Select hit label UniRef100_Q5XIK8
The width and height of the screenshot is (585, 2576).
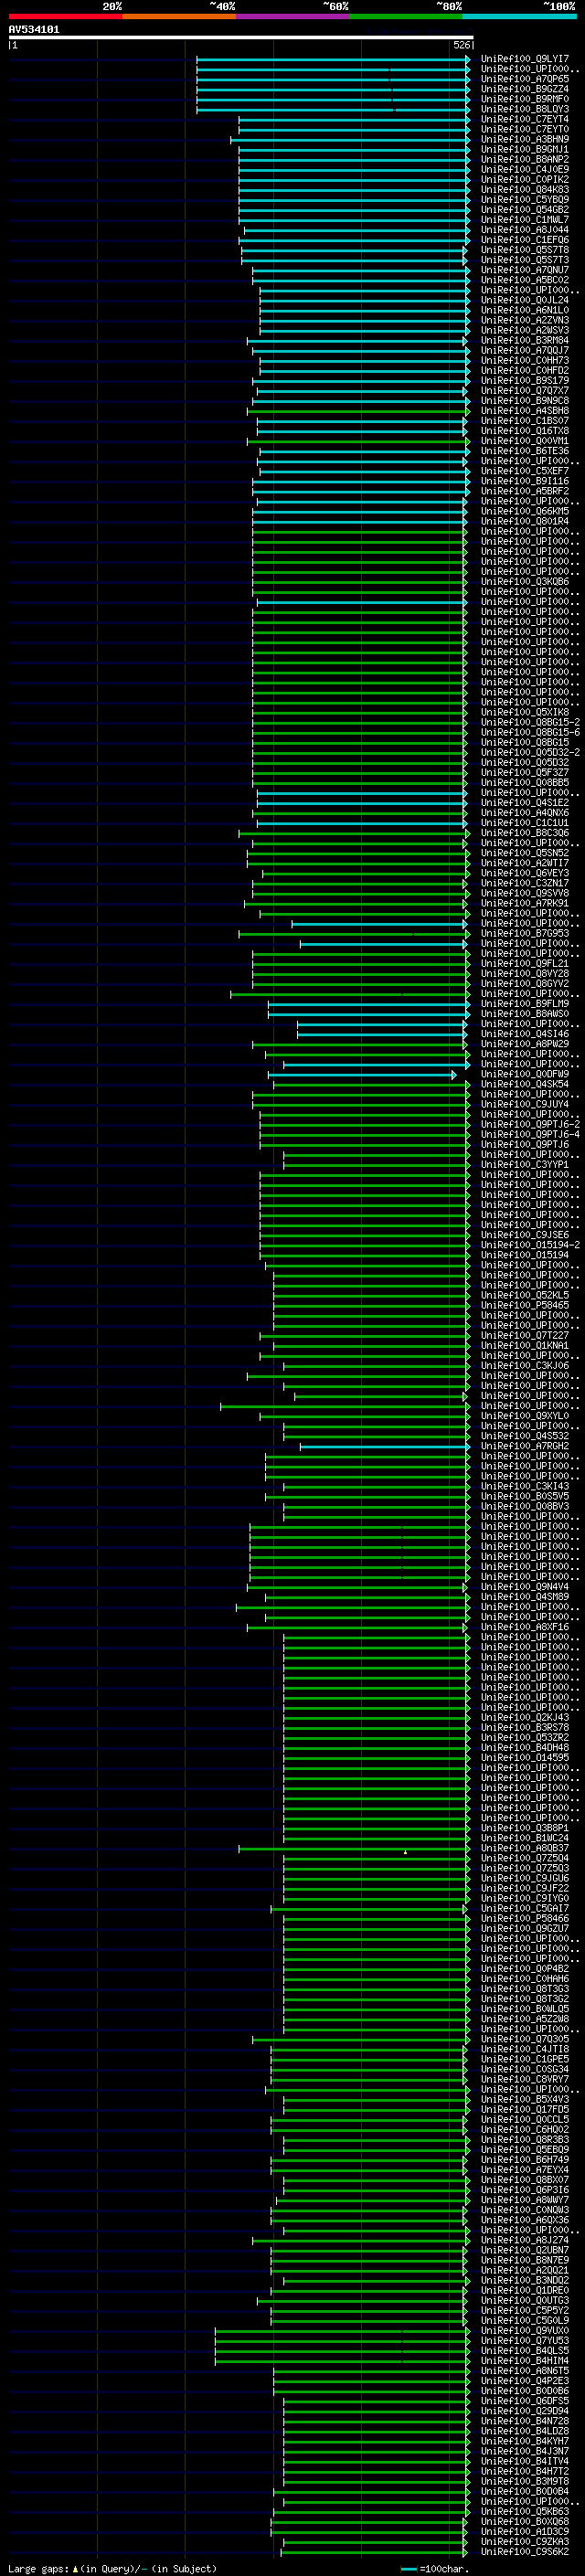pos(525,713)
